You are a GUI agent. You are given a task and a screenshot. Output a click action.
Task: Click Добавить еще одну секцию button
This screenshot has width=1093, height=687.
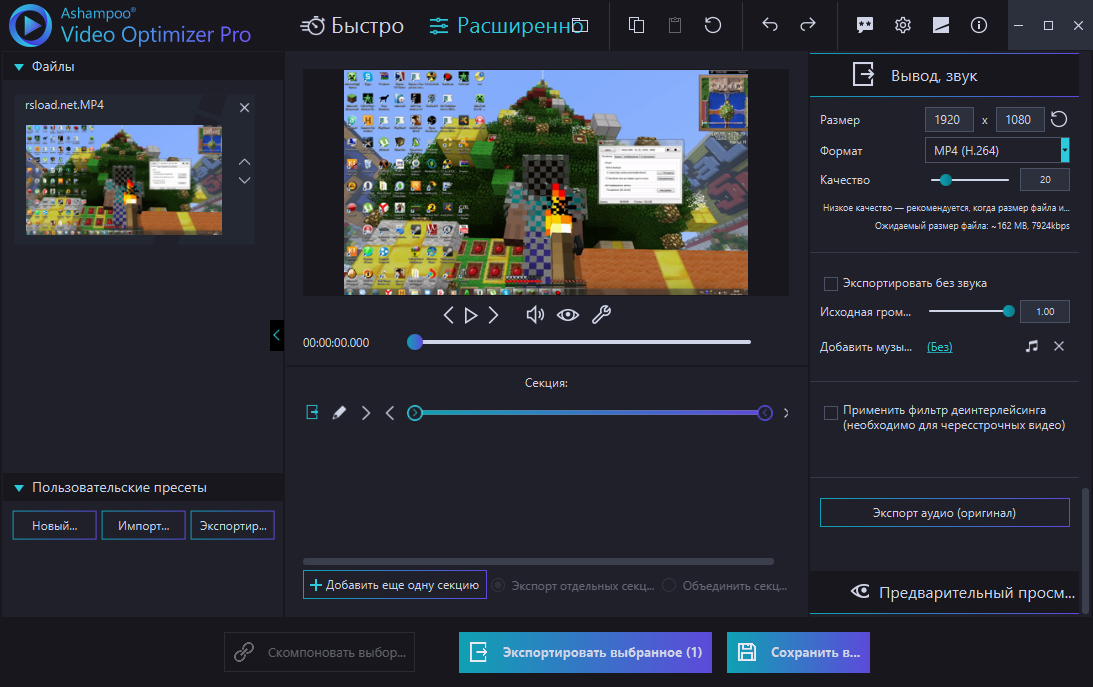(x=395, y=585)
